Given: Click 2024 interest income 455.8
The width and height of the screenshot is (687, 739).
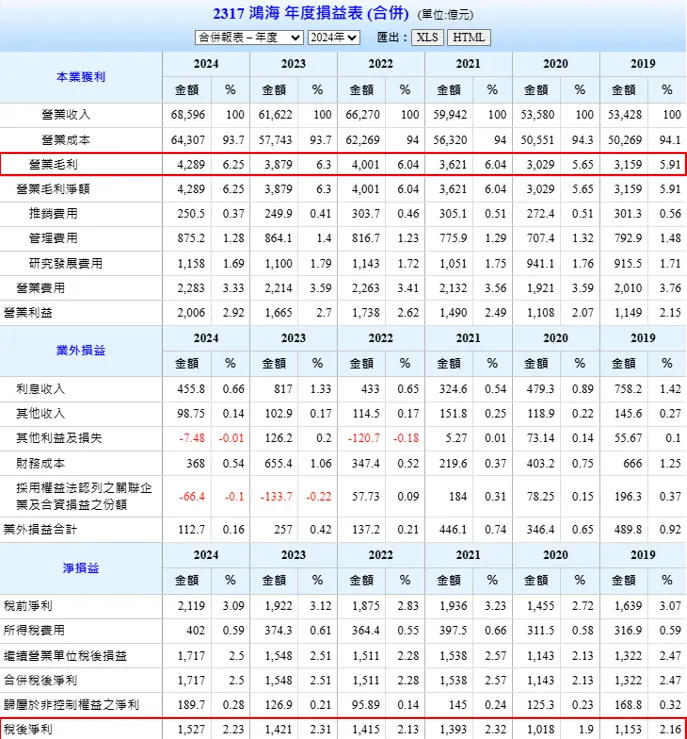Looking at the screenshot, I should pos(191,389).
